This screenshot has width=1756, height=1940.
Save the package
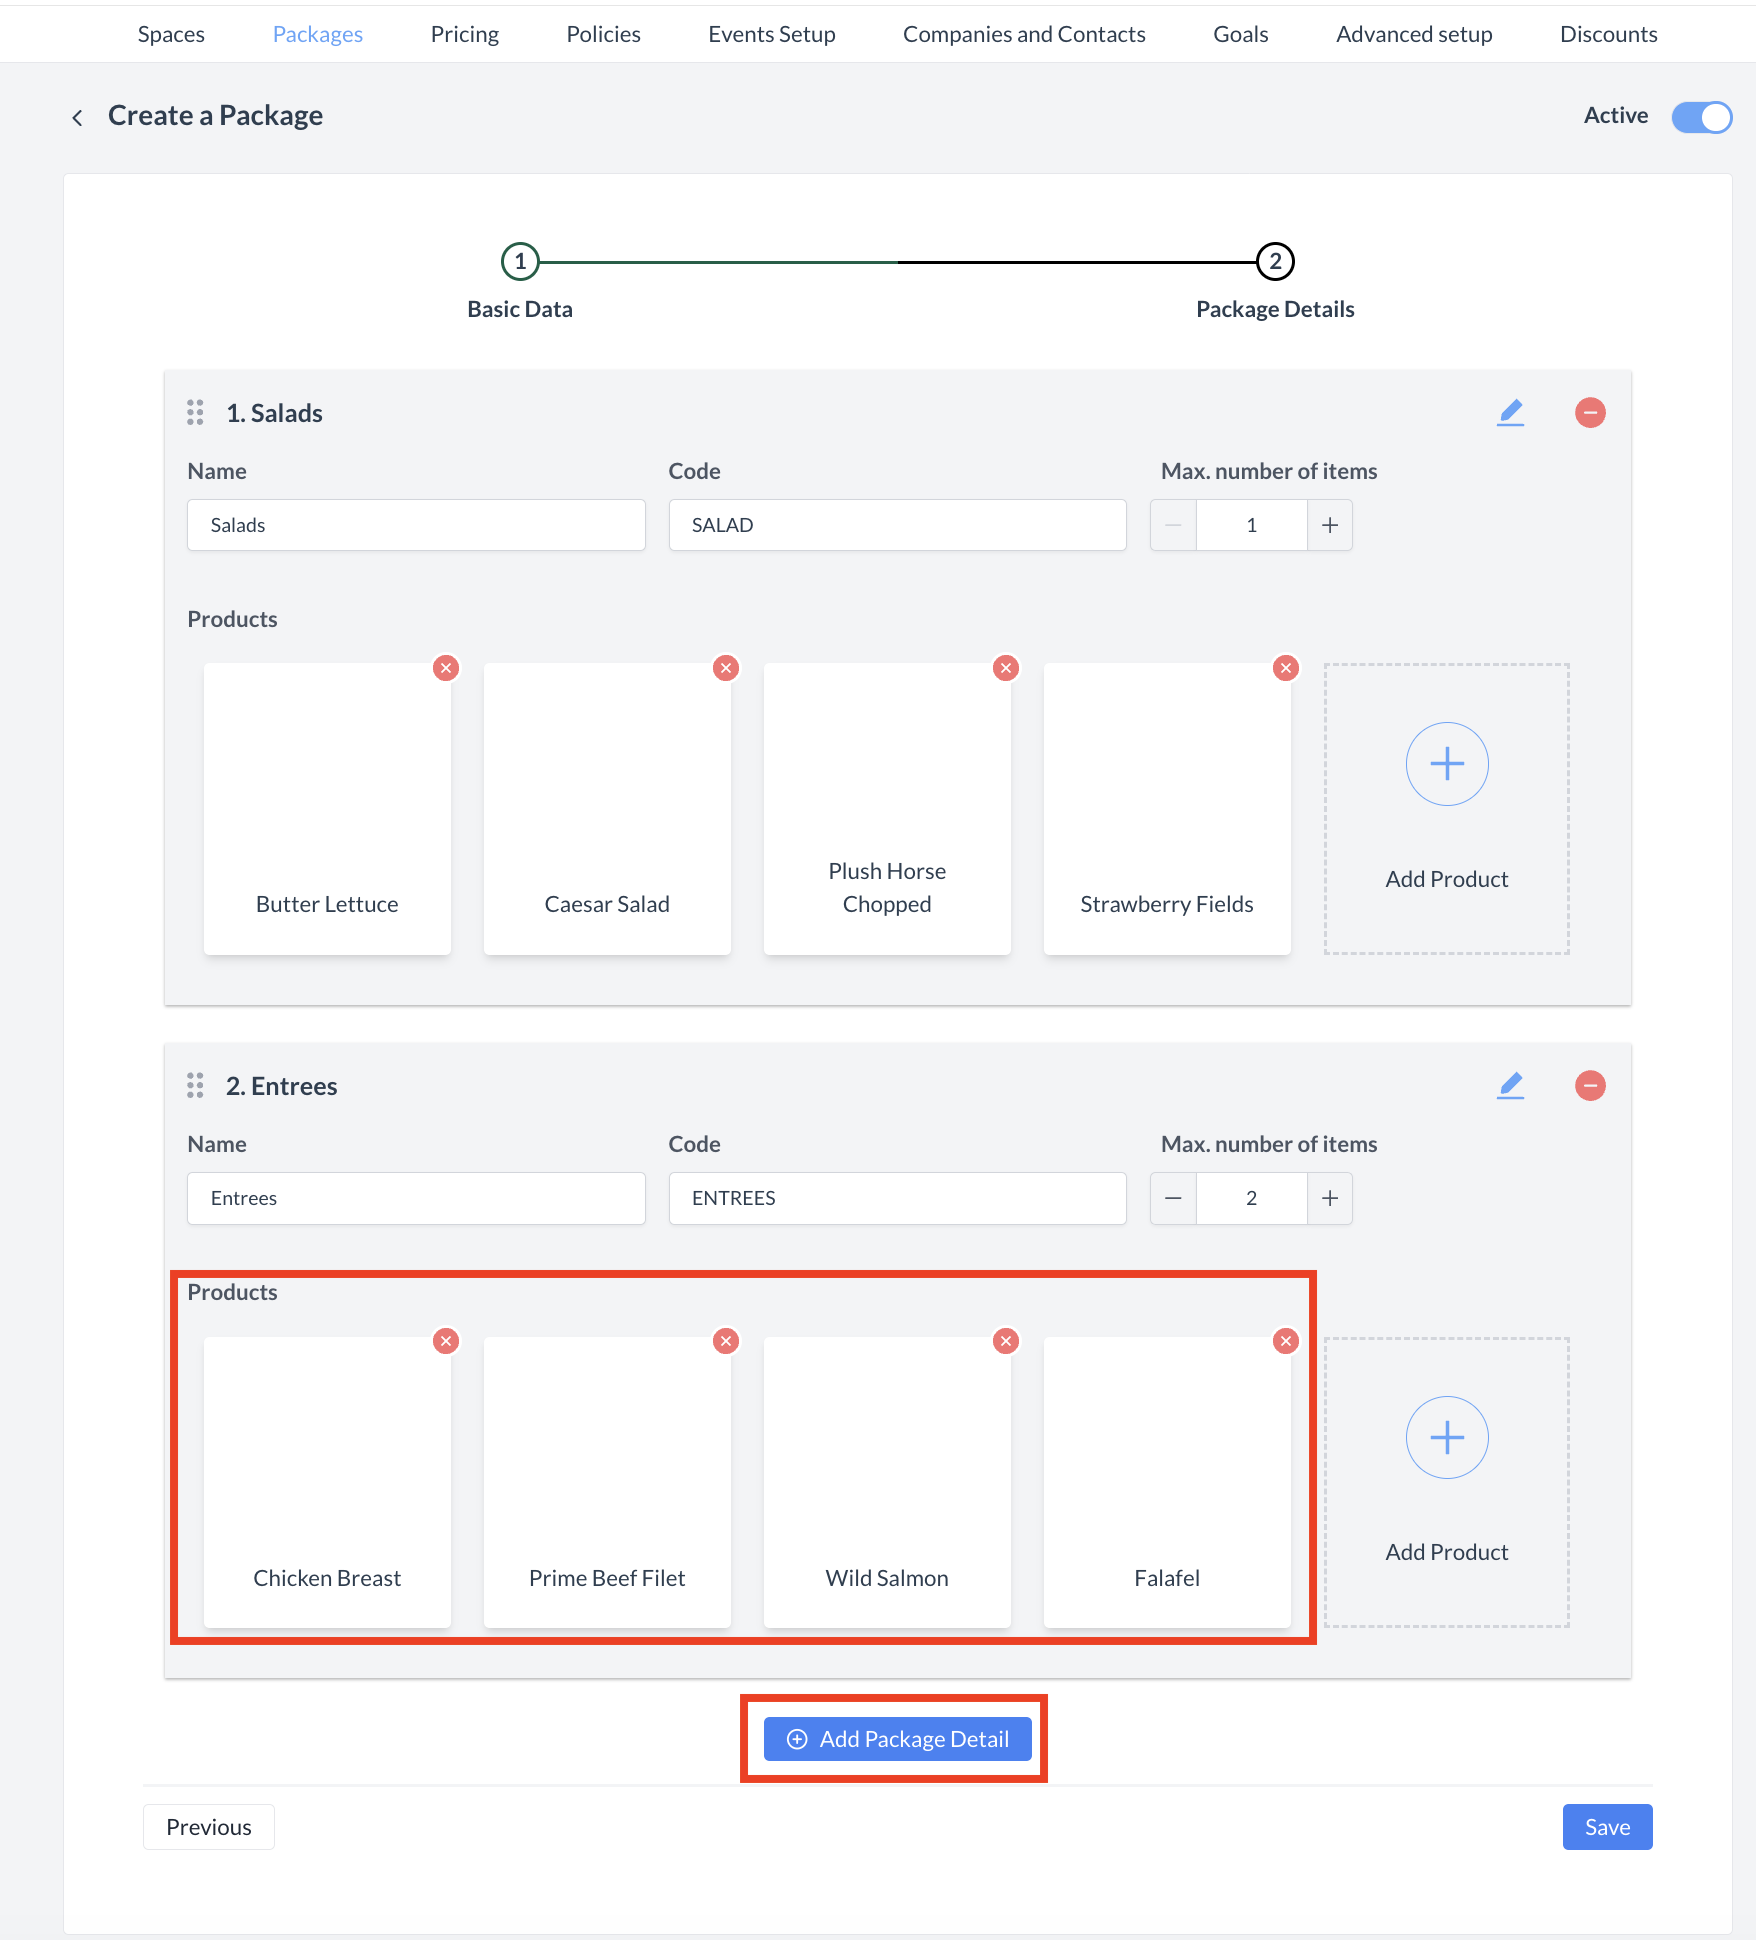coord(1607,1827)
